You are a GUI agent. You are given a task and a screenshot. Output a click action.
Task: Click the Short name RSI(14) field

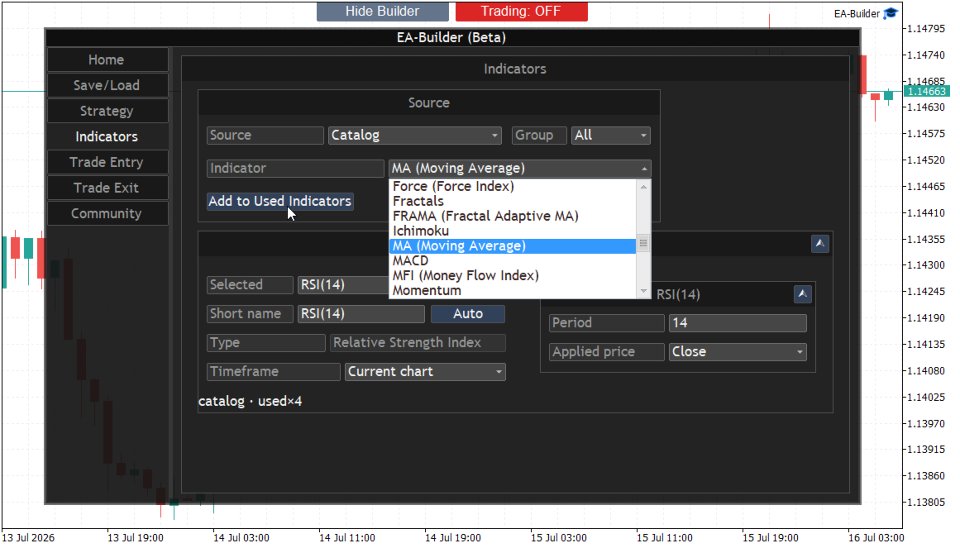[x=361, y=314]
